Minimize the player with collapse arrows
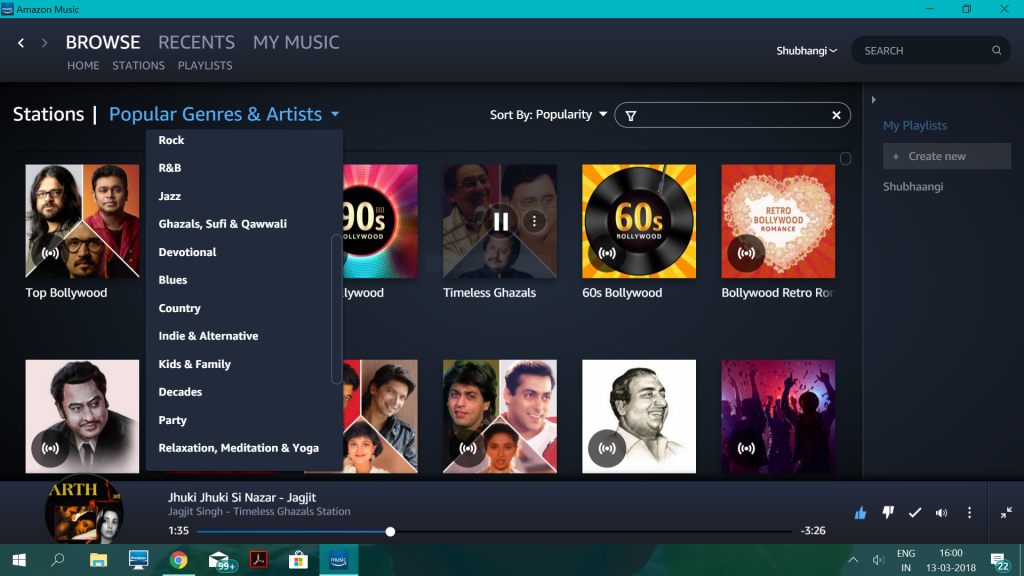 coord(1006,513)
